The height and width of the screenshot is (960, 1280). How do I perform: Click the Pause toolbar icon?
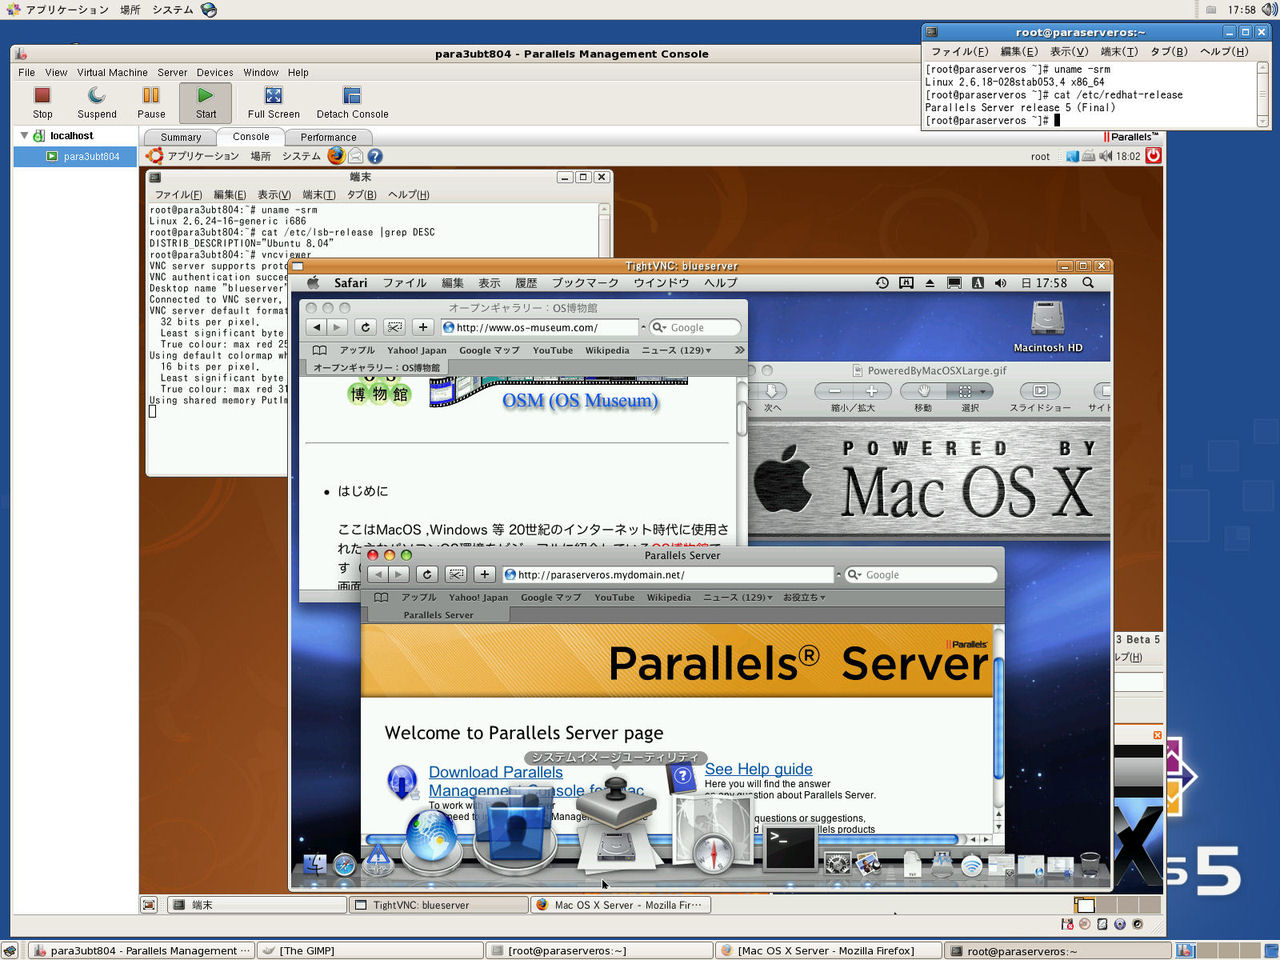(151, 96)
